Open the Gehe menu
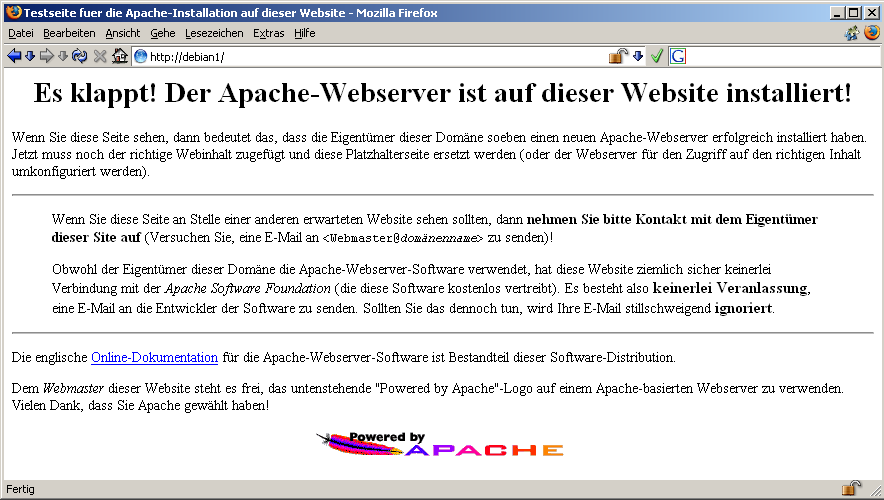The width and height of the screenshot is (884, 500). (163, 33)
